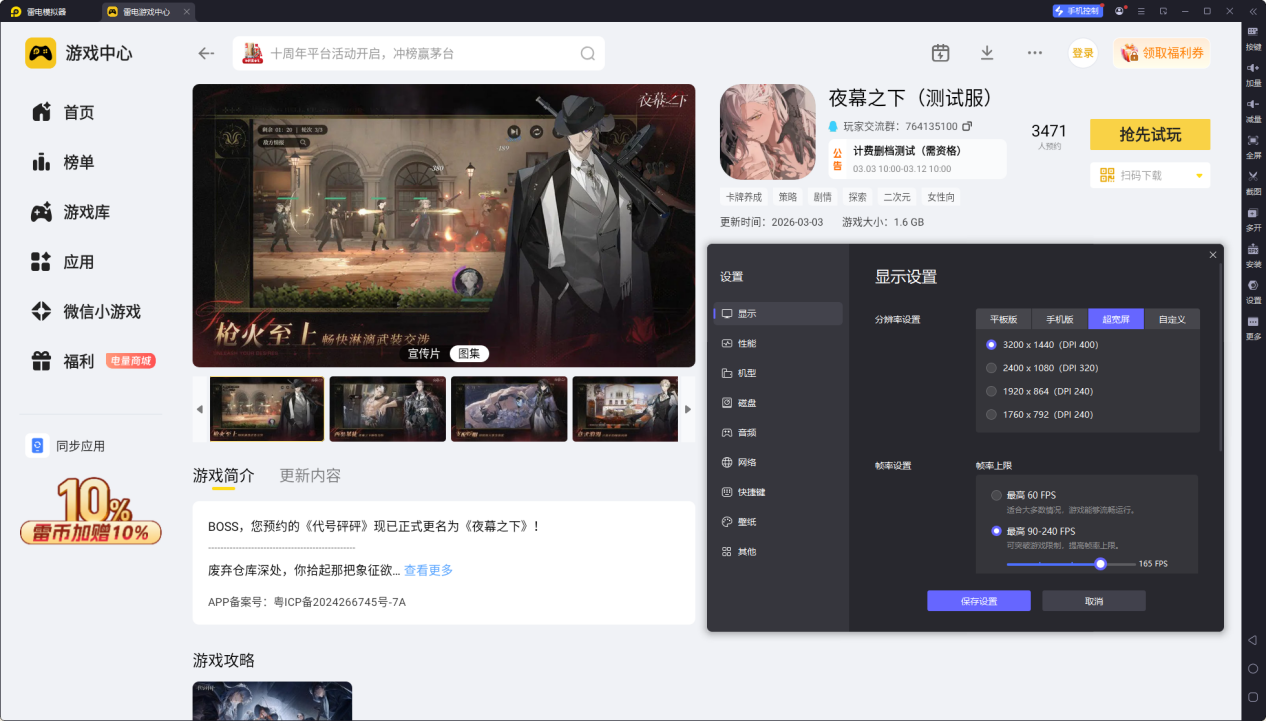Click the 游戏中心 logo icon
Viewport: 1266px width, 721px height.
(41, 53)
